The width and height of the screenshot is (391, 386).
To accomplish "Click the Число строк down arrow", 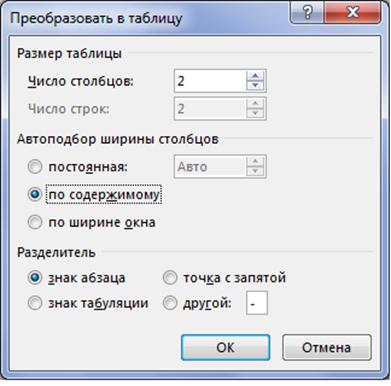I will point(255,113).
